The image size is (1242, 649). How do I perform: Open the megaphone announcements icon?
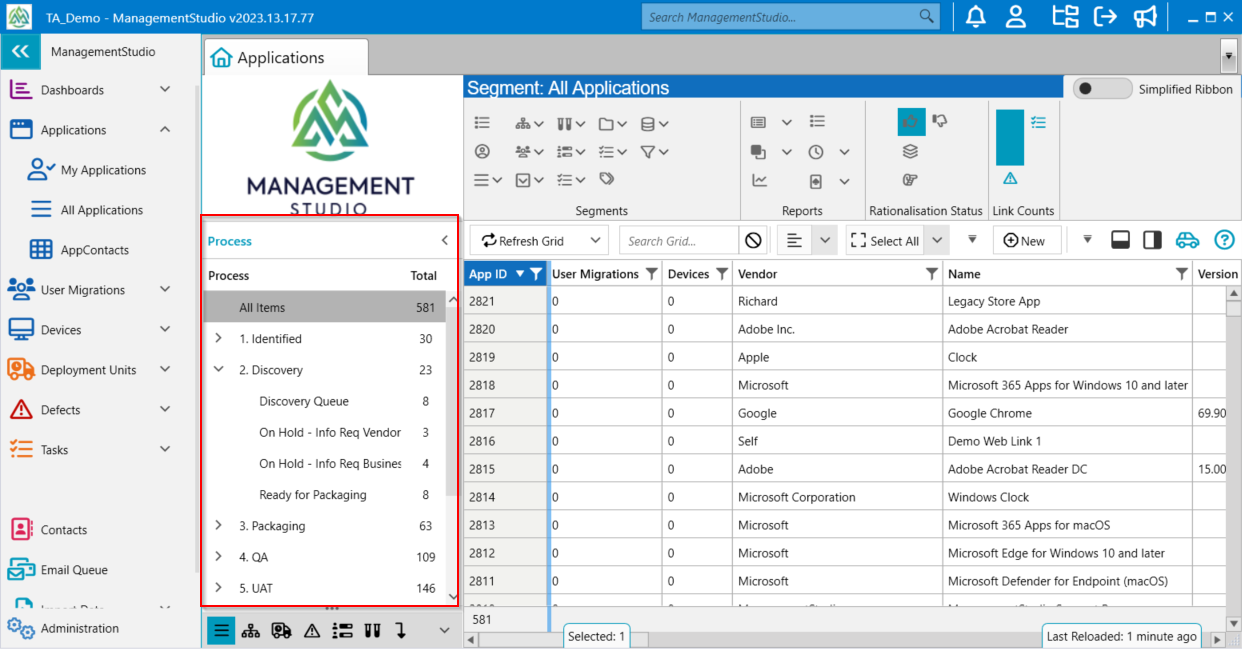pos(1145,17)
